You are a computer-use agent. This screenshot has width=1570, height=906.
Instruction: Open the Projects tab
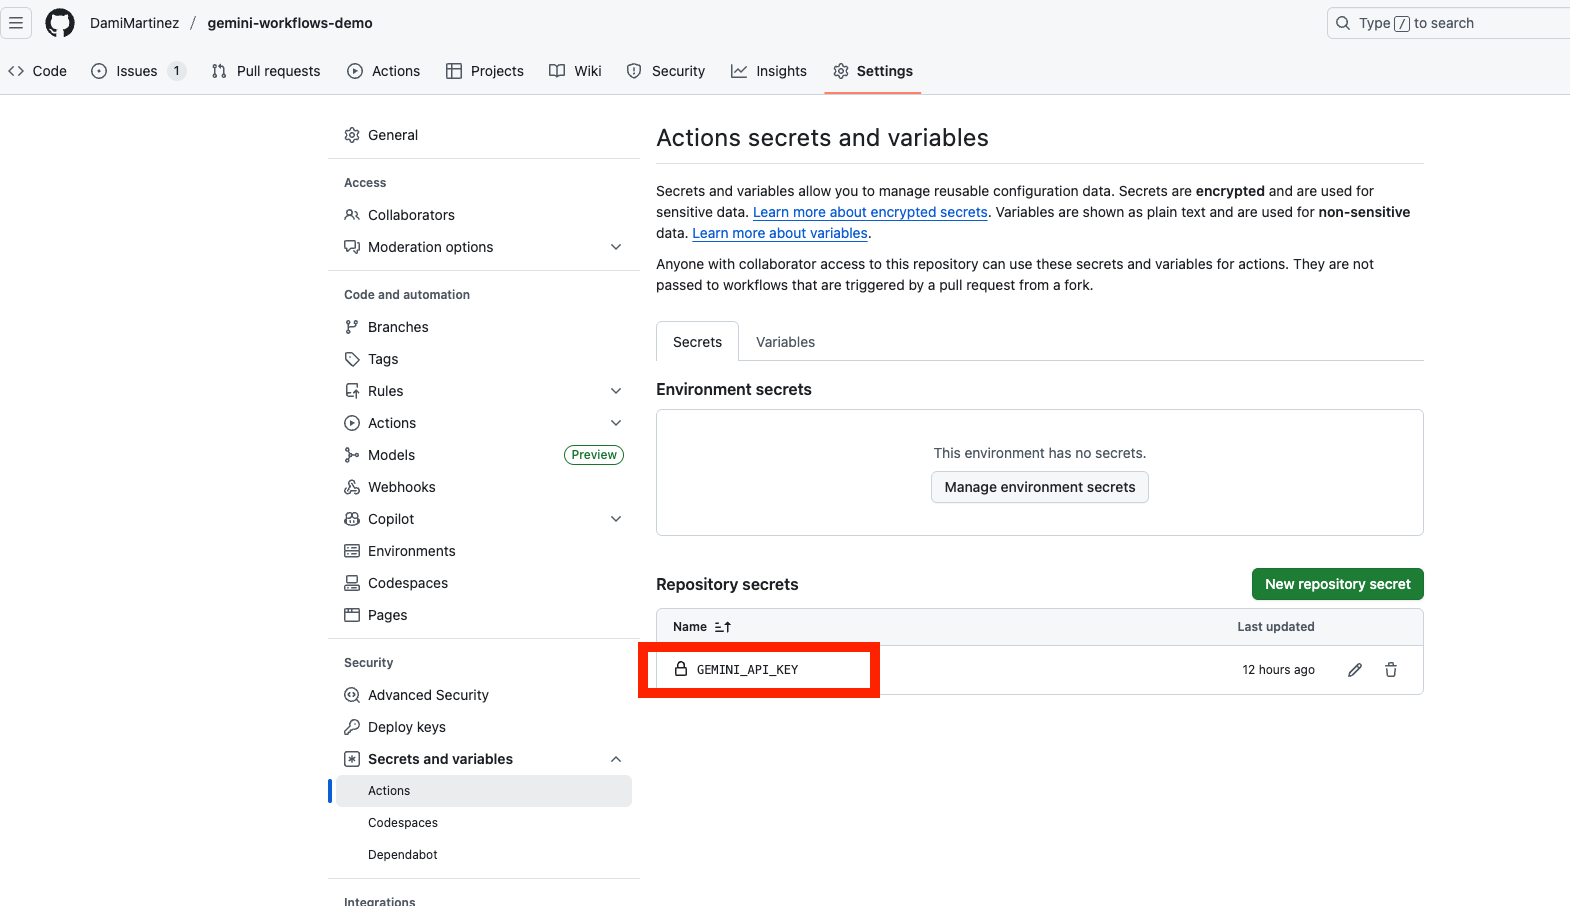coord(485,71)
